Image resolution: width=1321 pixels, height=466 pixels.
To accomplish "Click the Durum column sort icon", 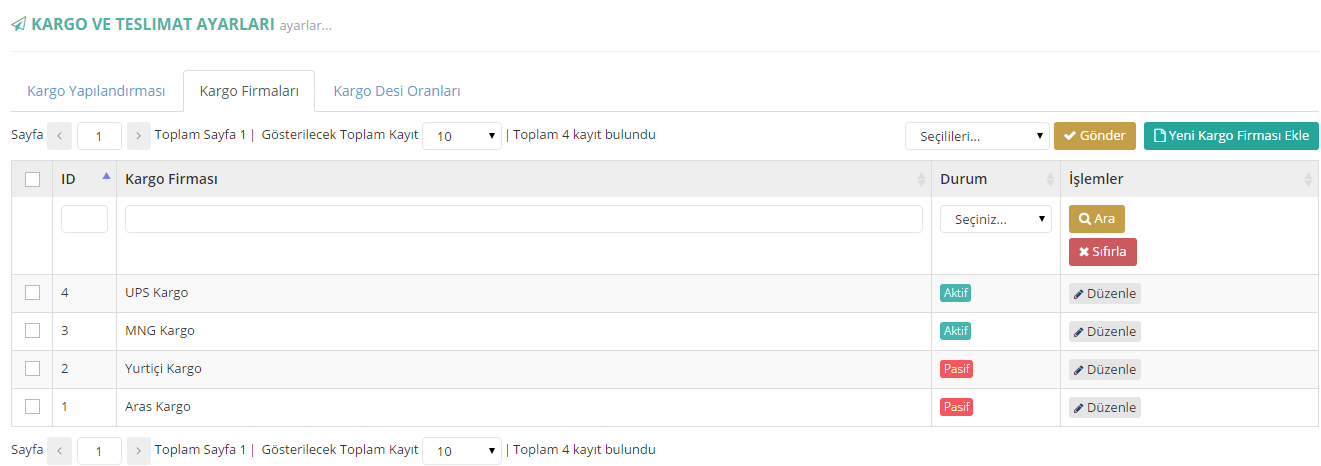I will click(1050, 179).
